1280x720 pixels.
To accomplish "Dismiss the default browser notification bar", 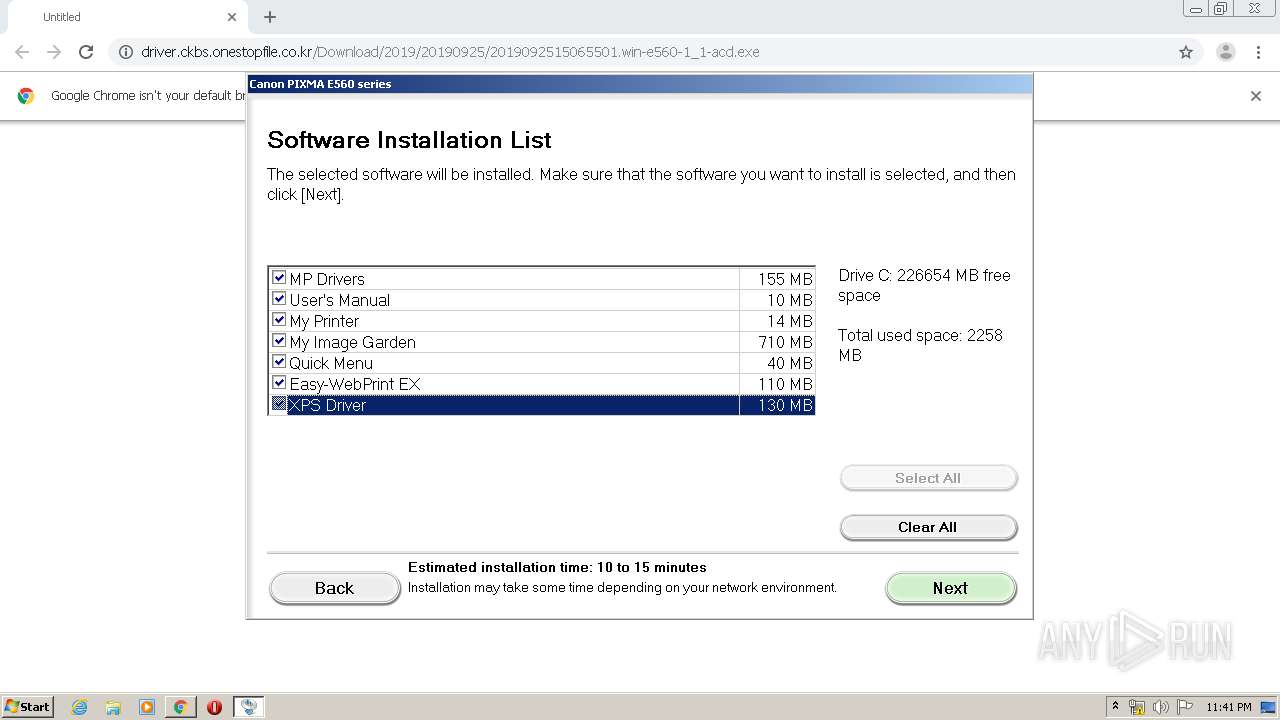I will click(x=1256, y=96).
